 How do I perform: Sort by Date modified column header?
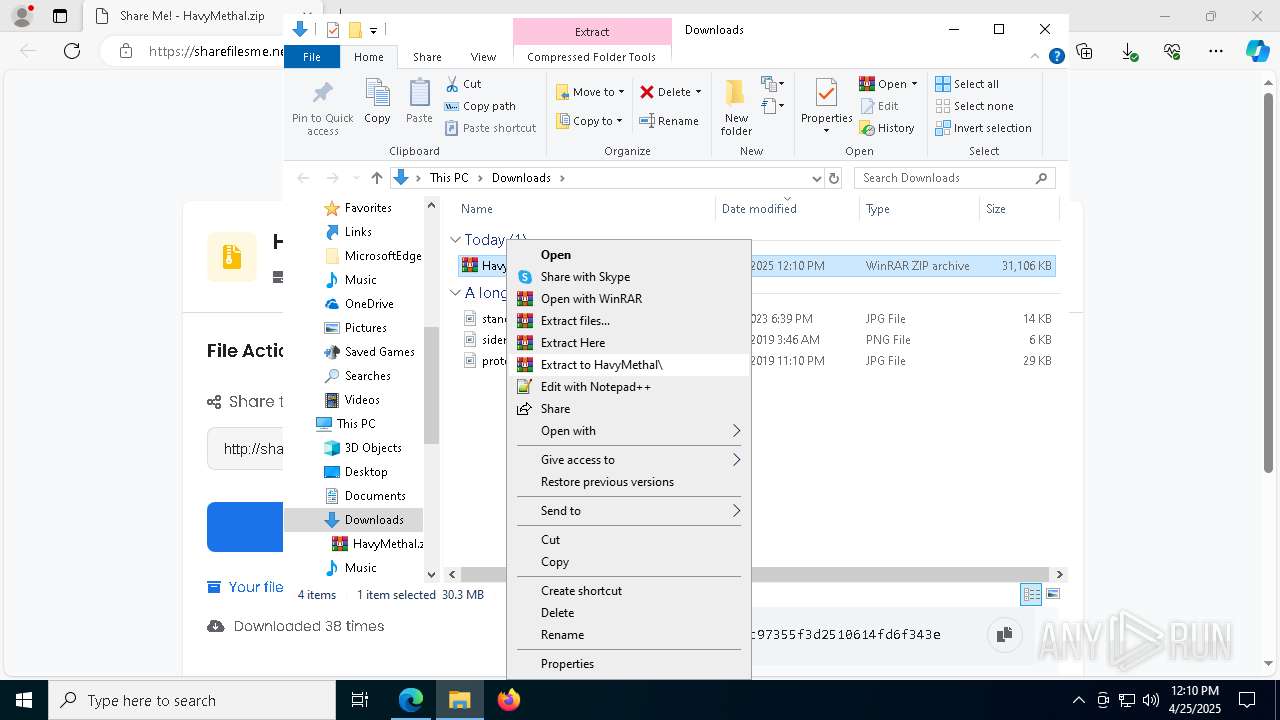(x=787, y=209)
